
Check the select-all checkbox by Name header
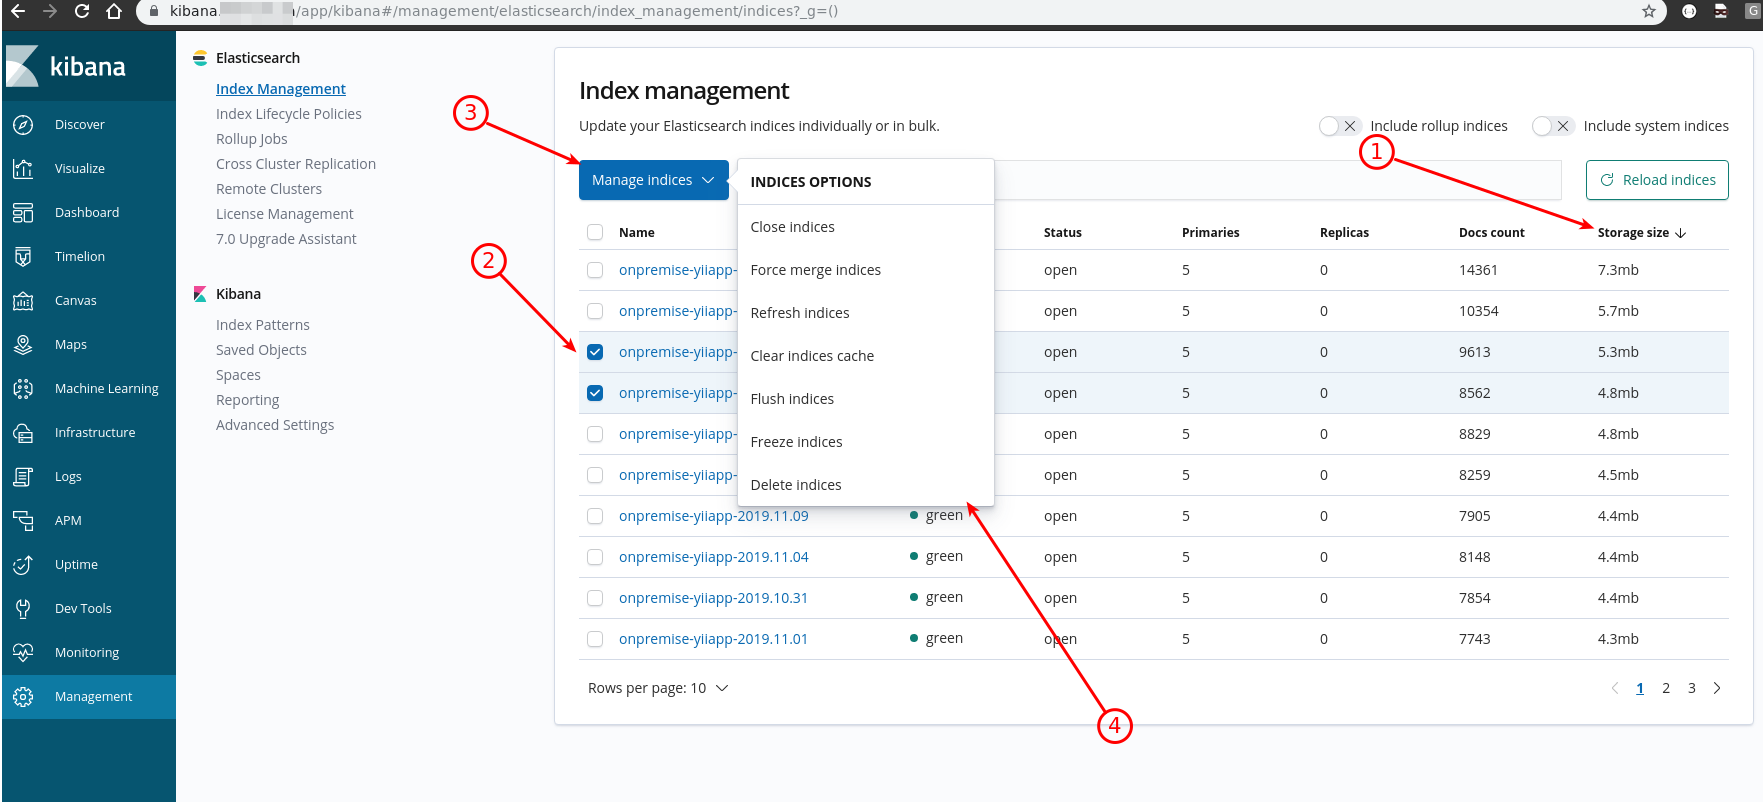pyautogui.click(x=595, y=232)
